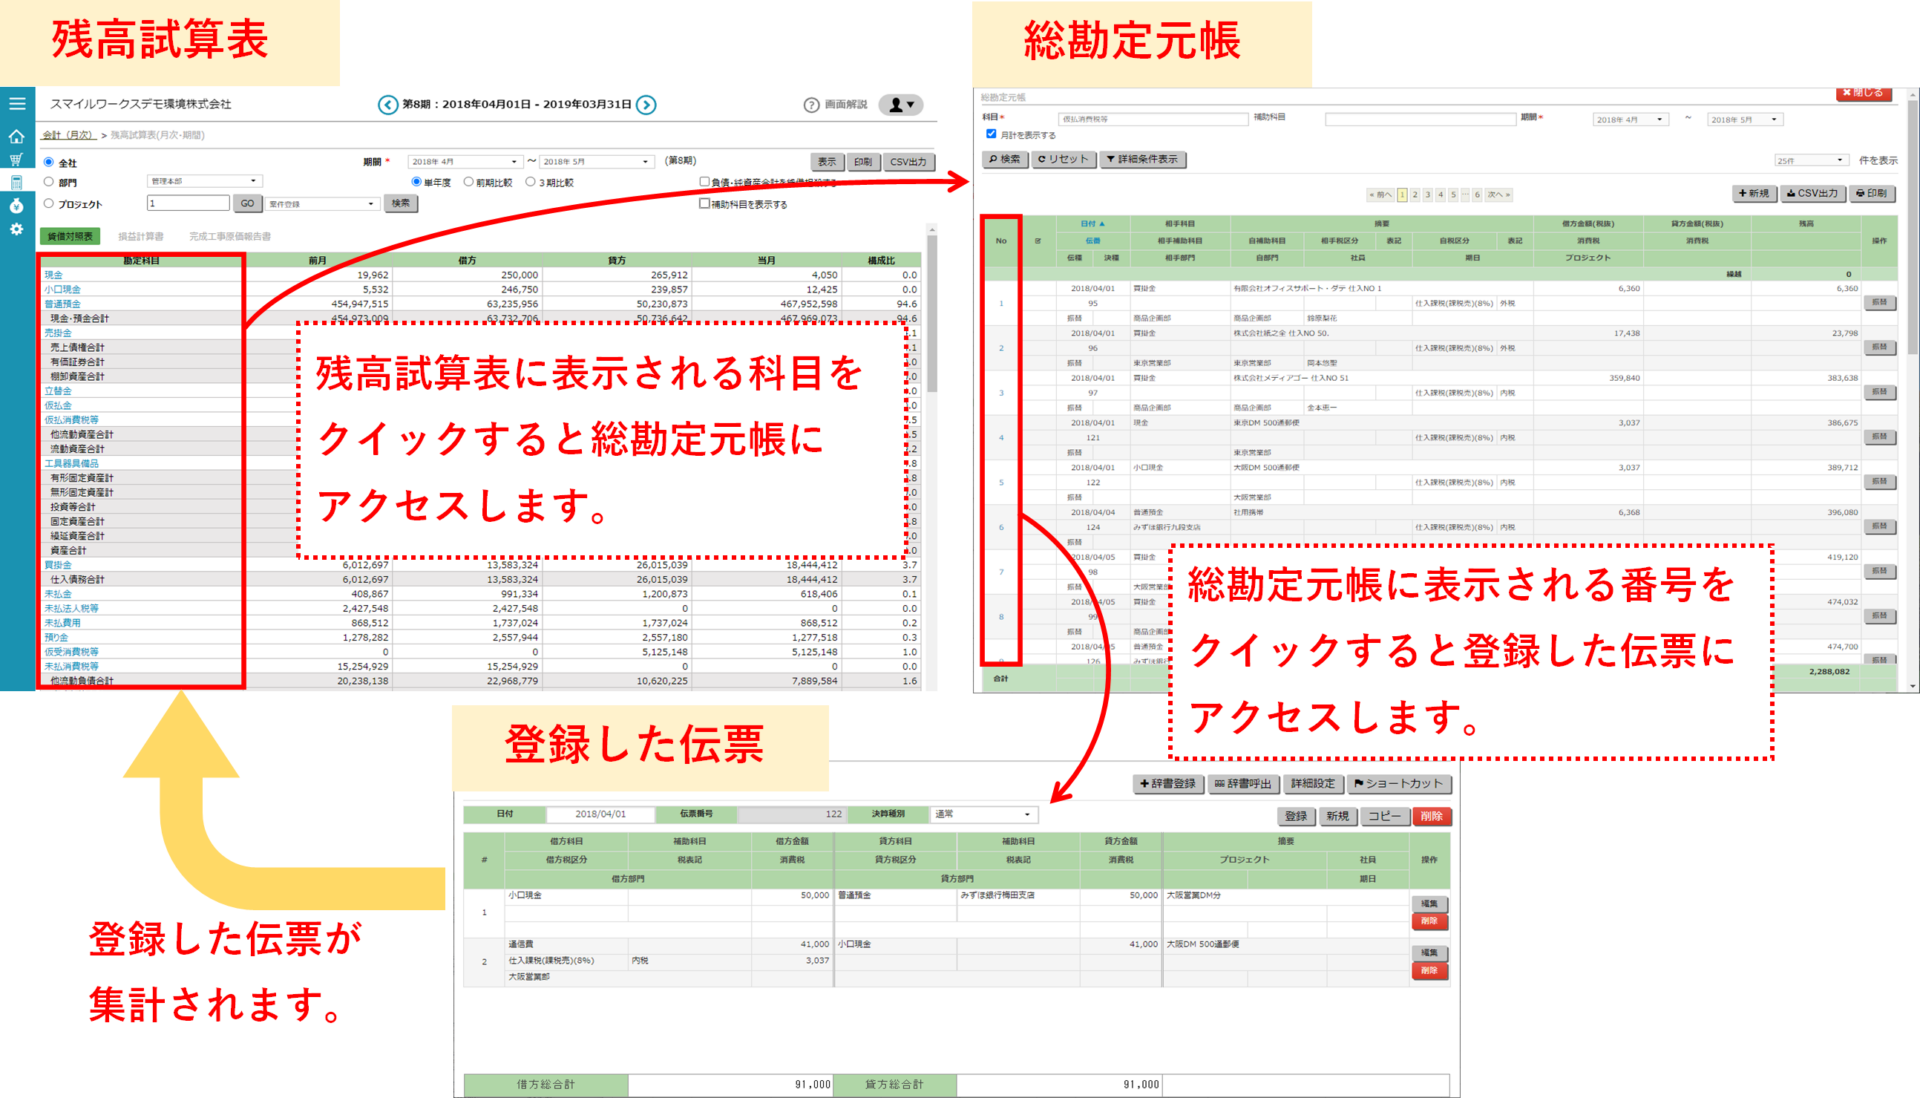
Task: Click the GO button next to project number
Action: tap(248, 204)
